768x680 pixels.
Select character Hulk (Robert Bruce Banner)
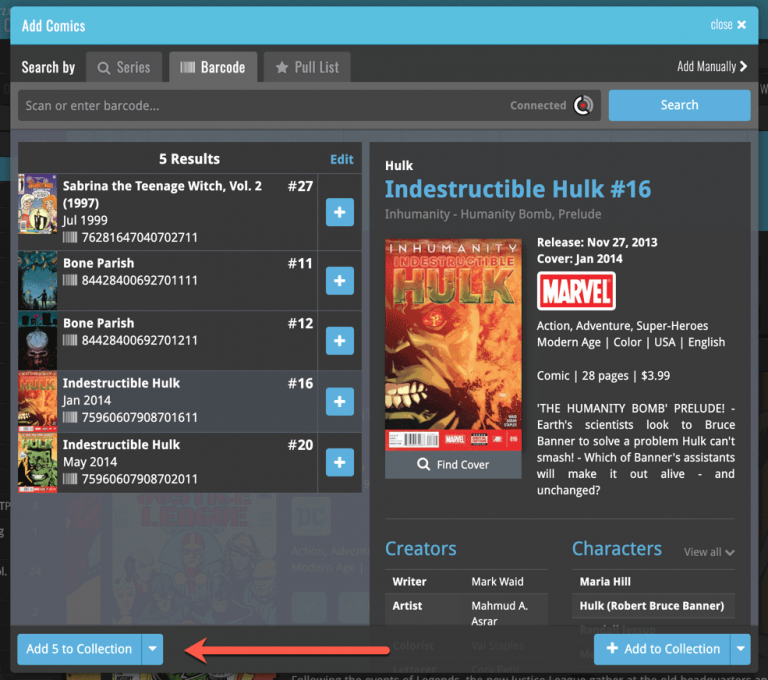(x=651, y=606)
